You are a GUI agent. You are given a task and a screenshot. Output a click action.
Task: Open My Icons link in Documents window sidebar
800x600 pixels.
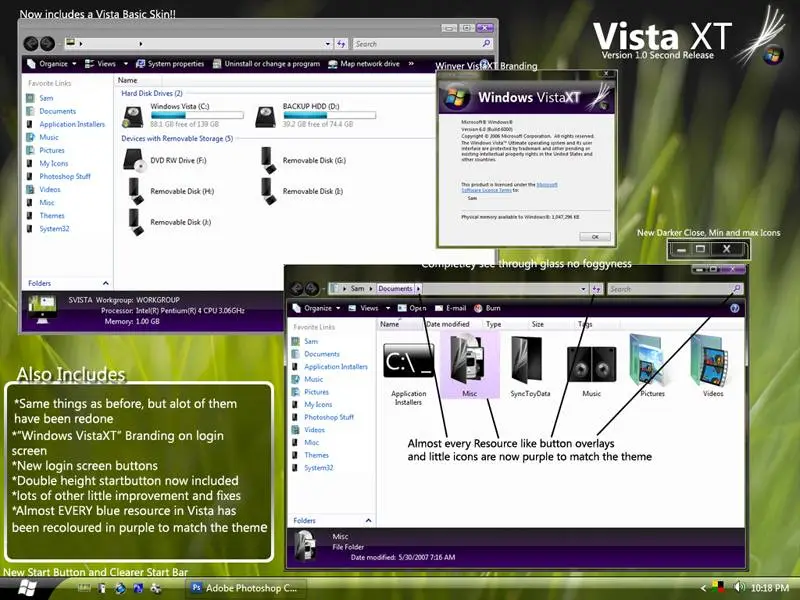[x=318, y=404]
